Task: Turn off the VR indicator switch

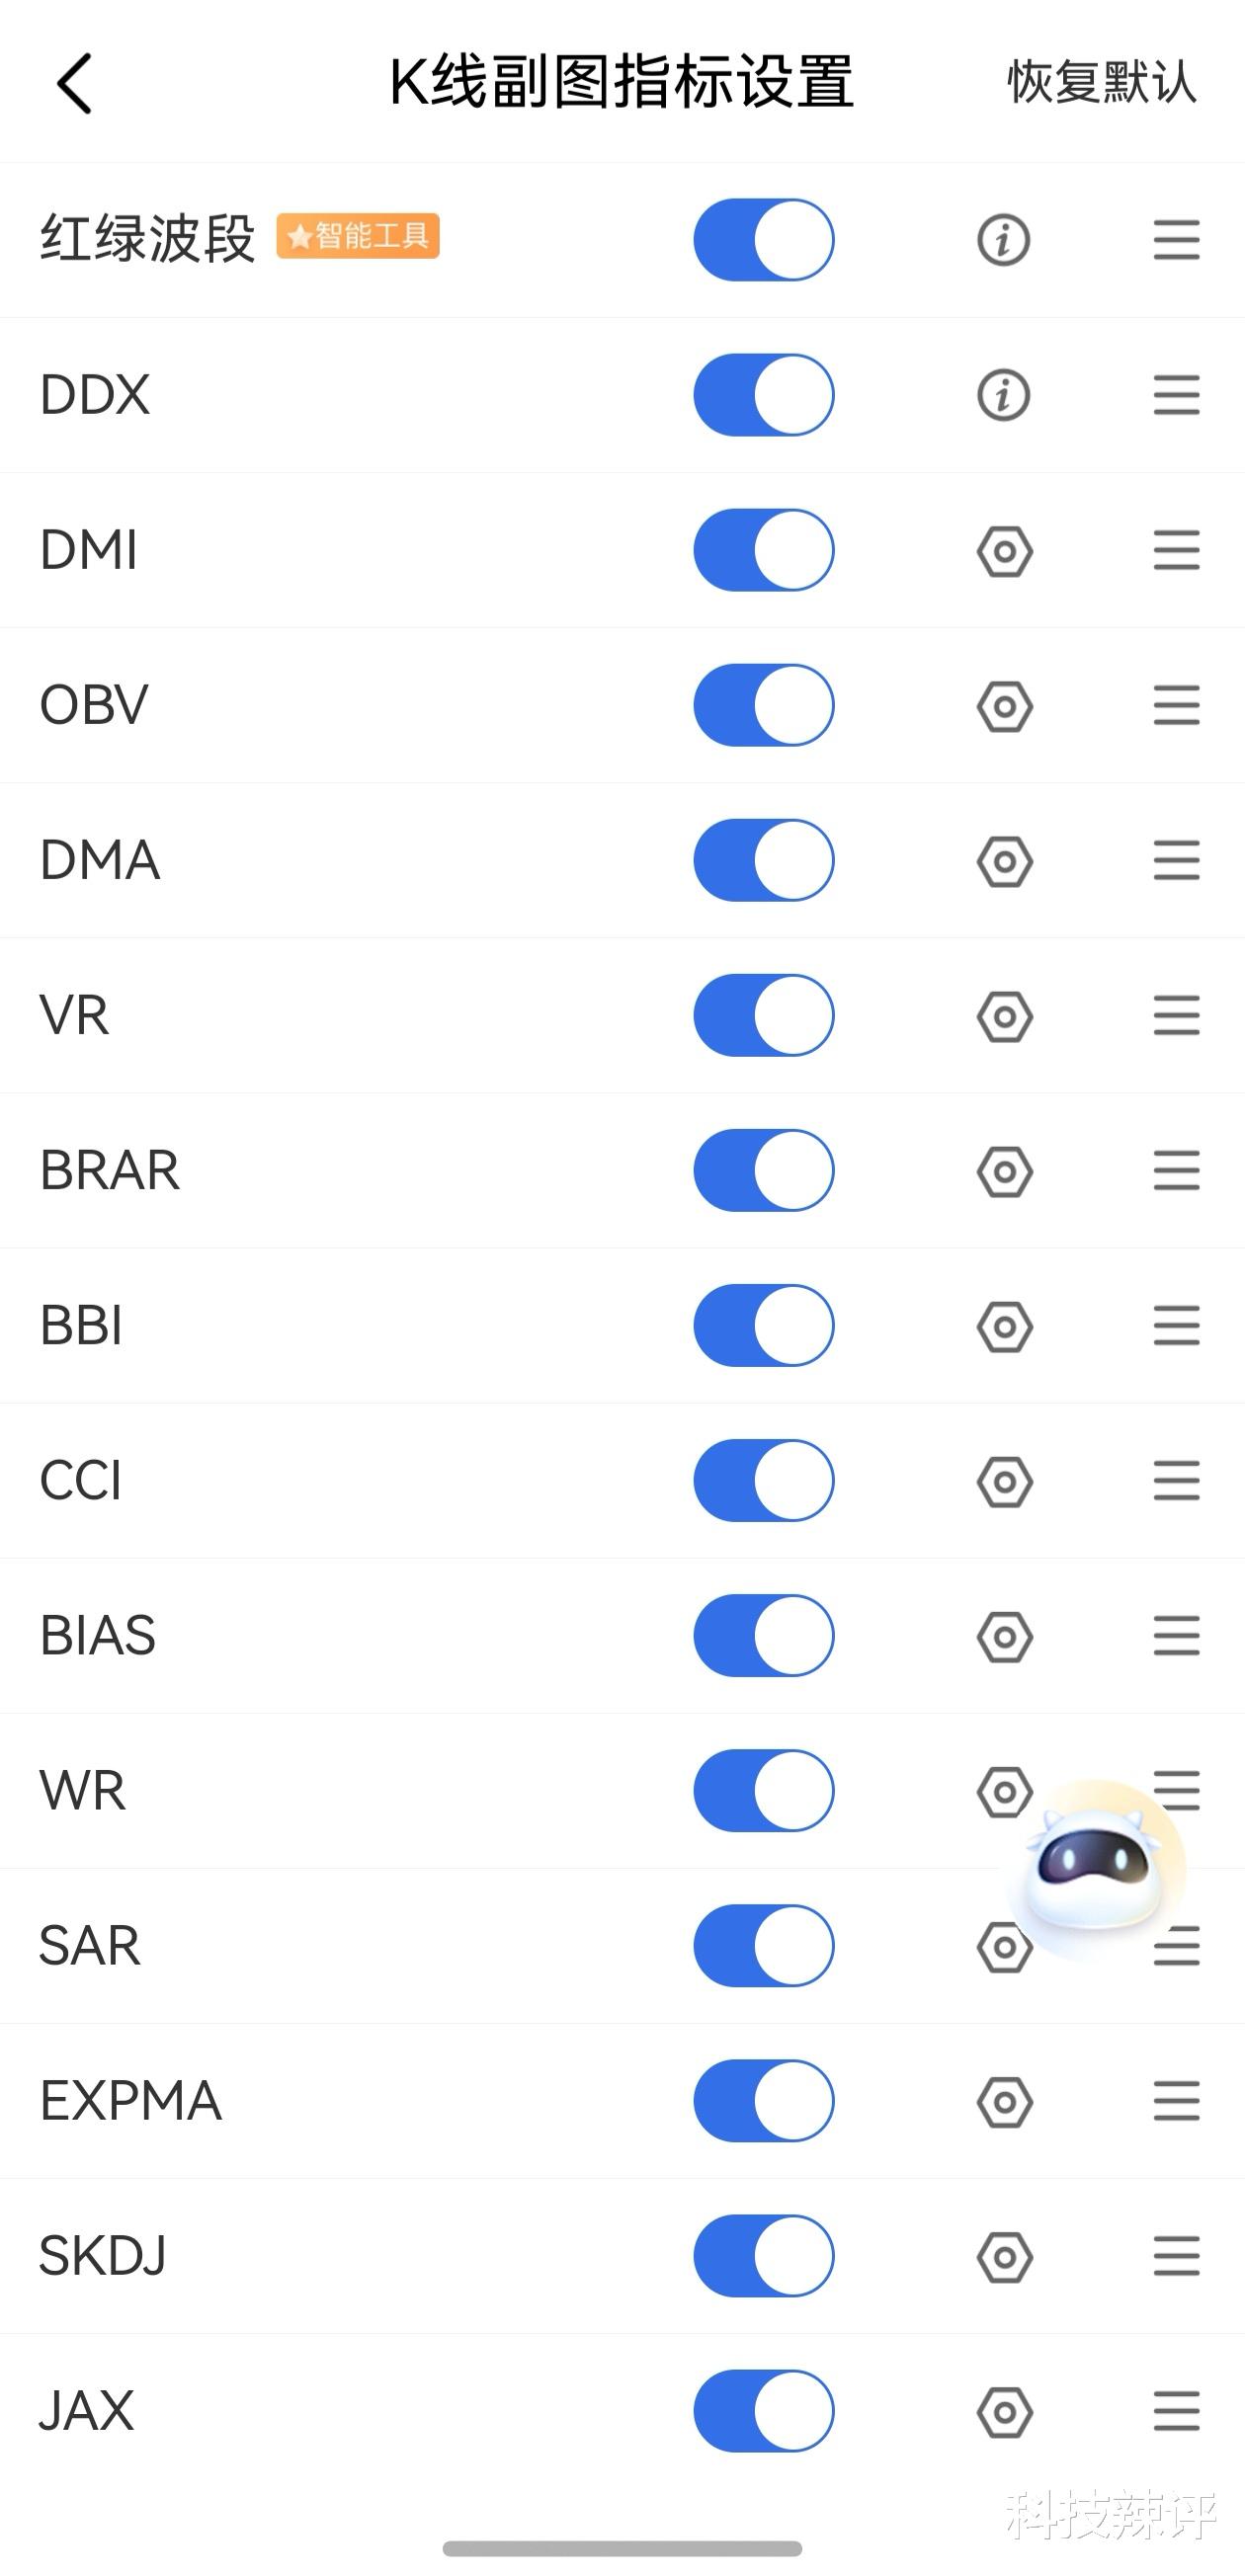Action: (x=763, y=1015)
